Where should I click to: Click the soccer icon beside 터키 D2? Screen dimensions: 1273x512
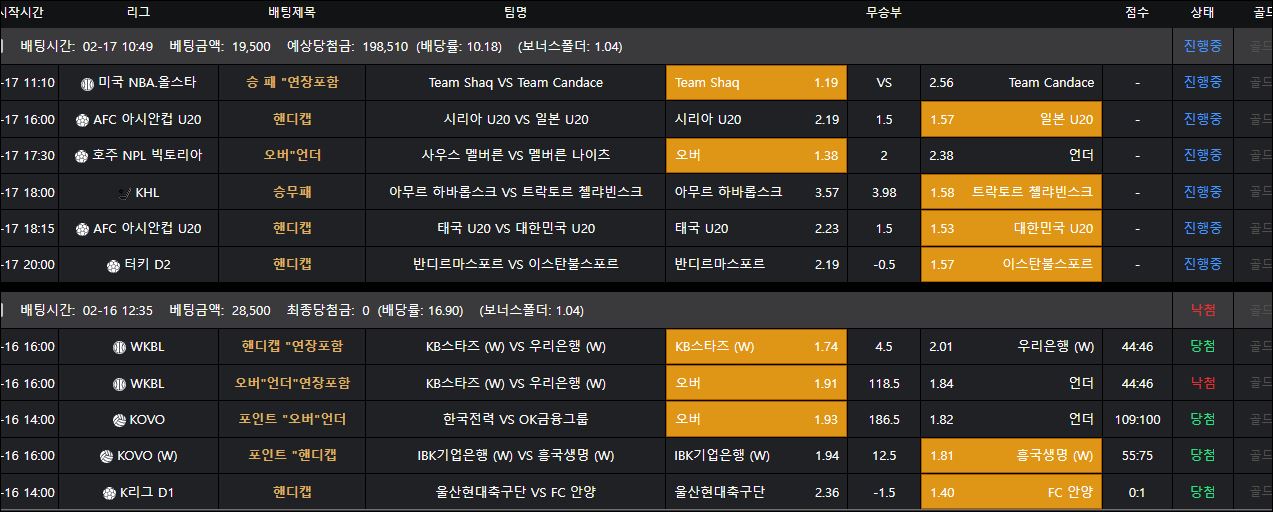coord(113,265)
